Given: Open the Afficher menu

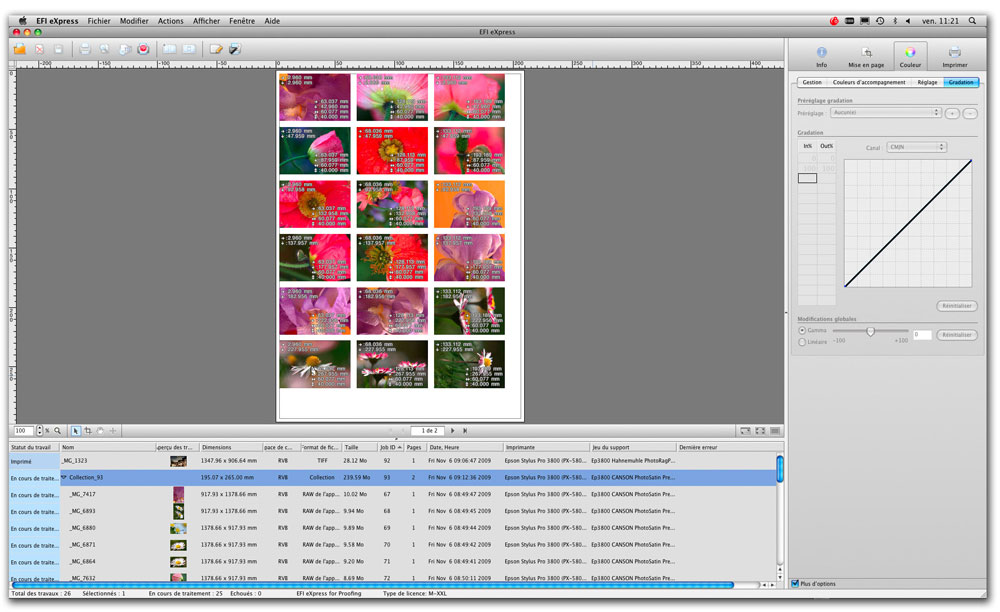Looking at the screenshot, I should [x=207, y=21].
